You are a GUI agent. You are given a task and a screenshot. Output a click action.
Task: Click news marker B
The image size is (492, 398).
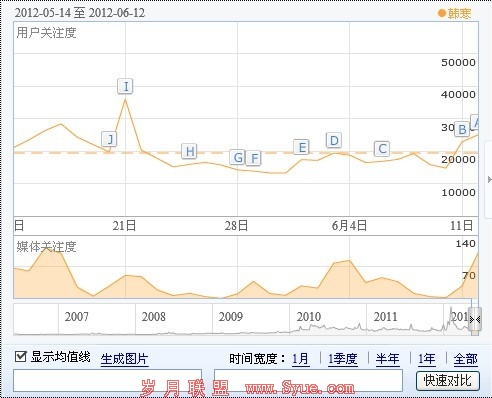point(462,129)
